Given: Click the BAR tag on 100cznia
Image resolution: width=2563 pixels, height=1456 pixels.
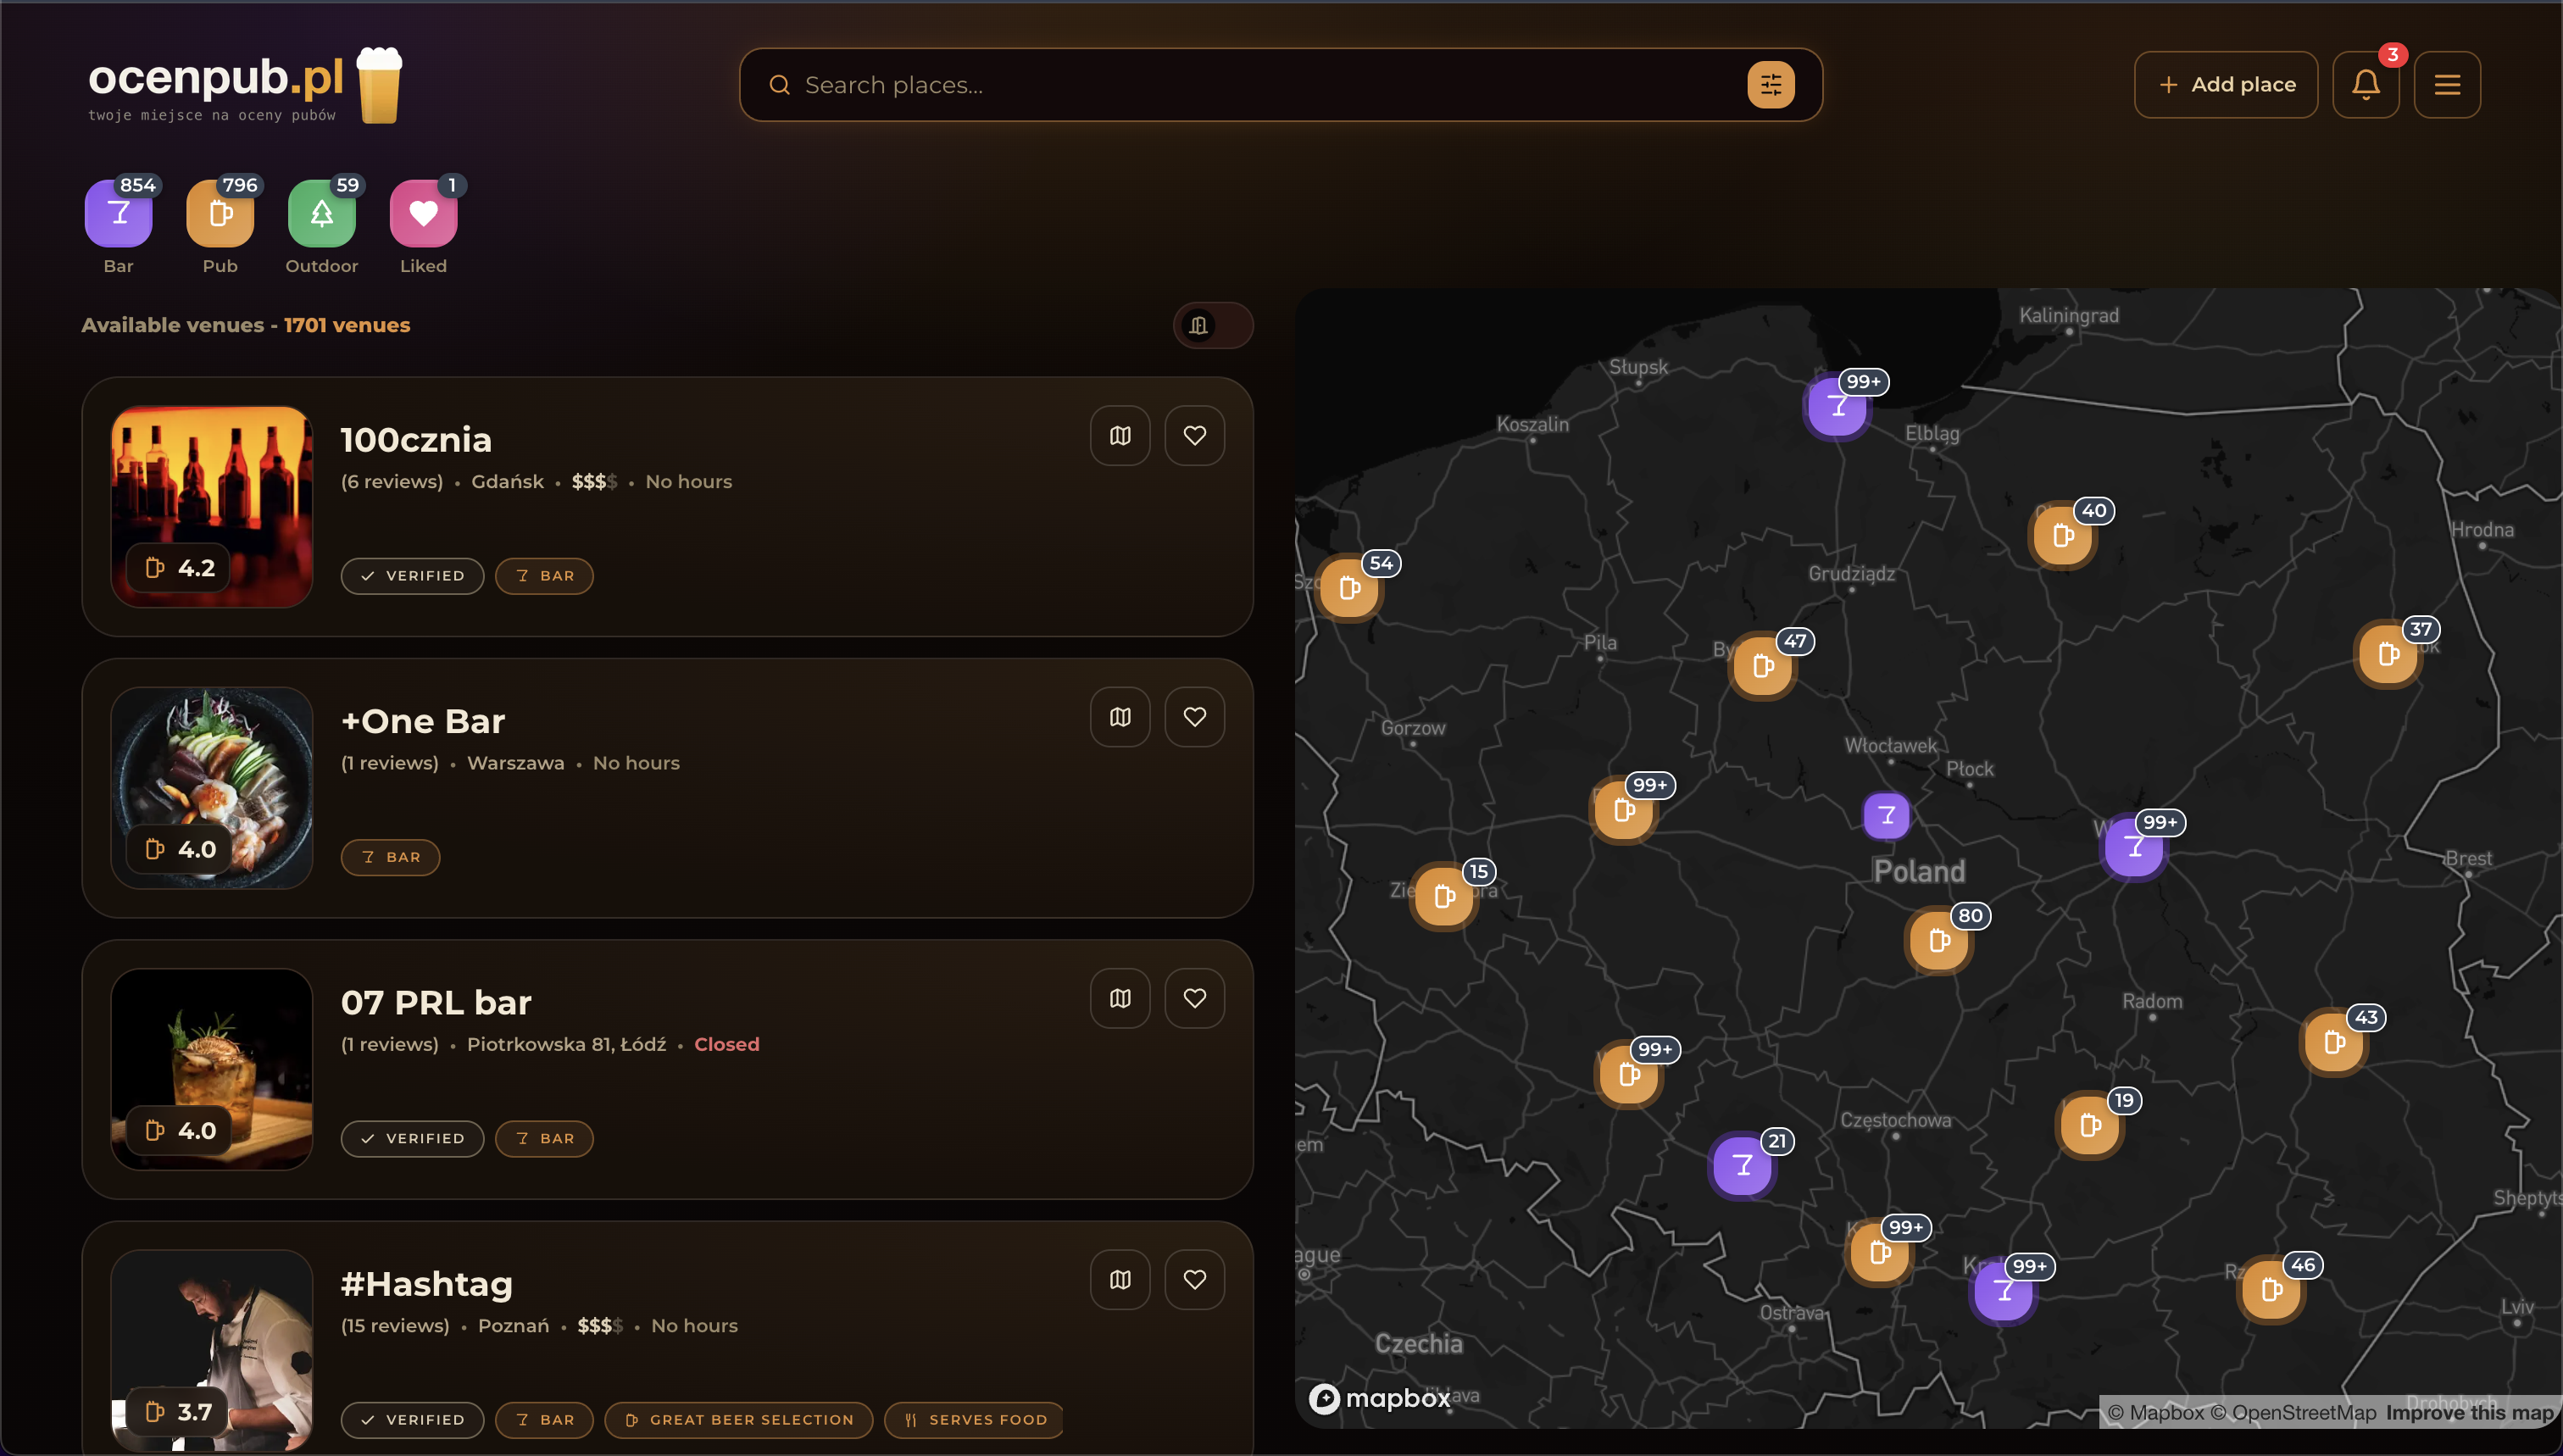Looking at the screenshot, I should point(544,576).
